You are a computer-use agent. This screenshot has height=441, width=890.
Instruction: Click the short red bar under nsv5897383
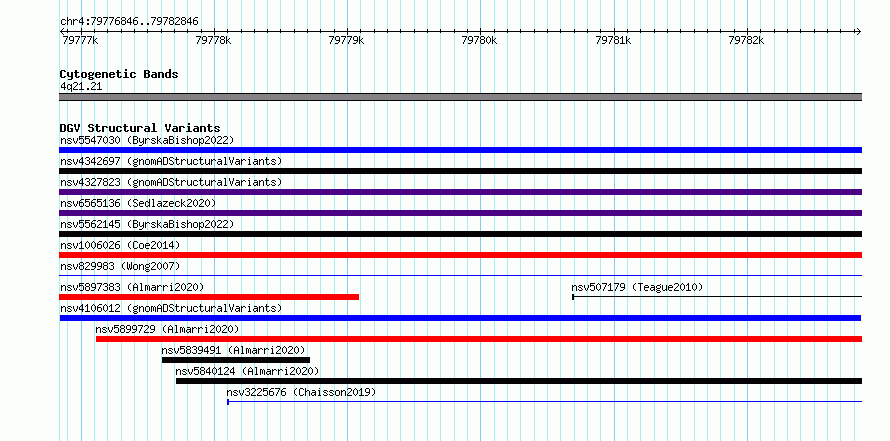[x=209, y=297]
